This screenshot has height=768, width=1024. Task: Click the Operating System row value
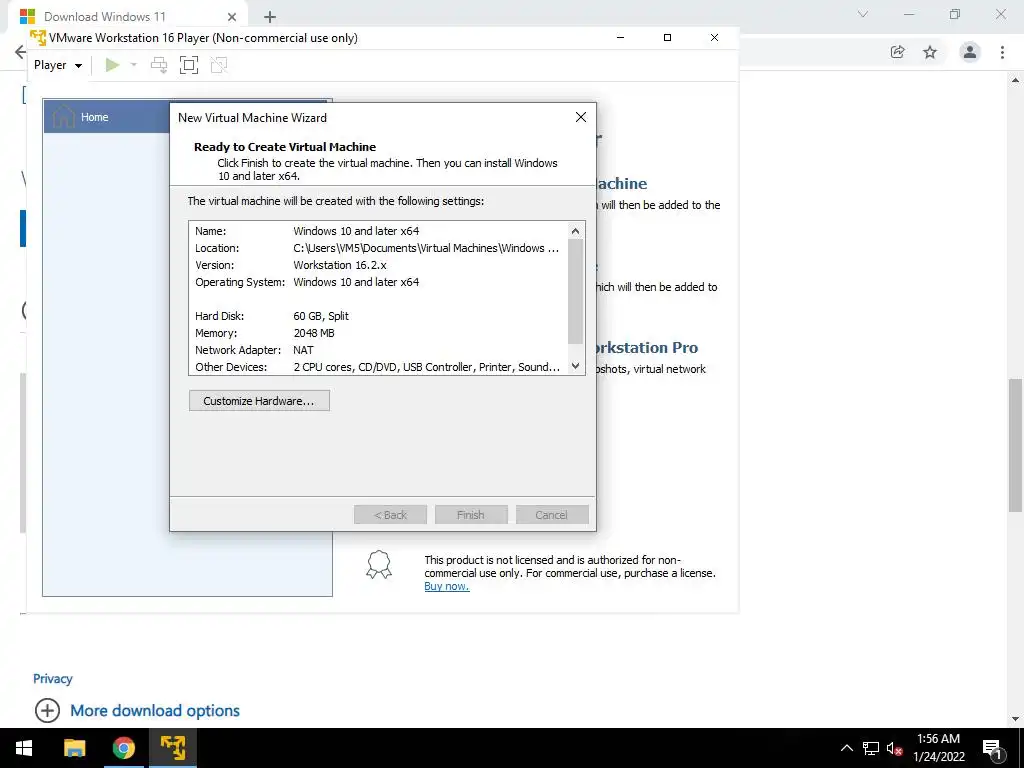pos(356,282)
